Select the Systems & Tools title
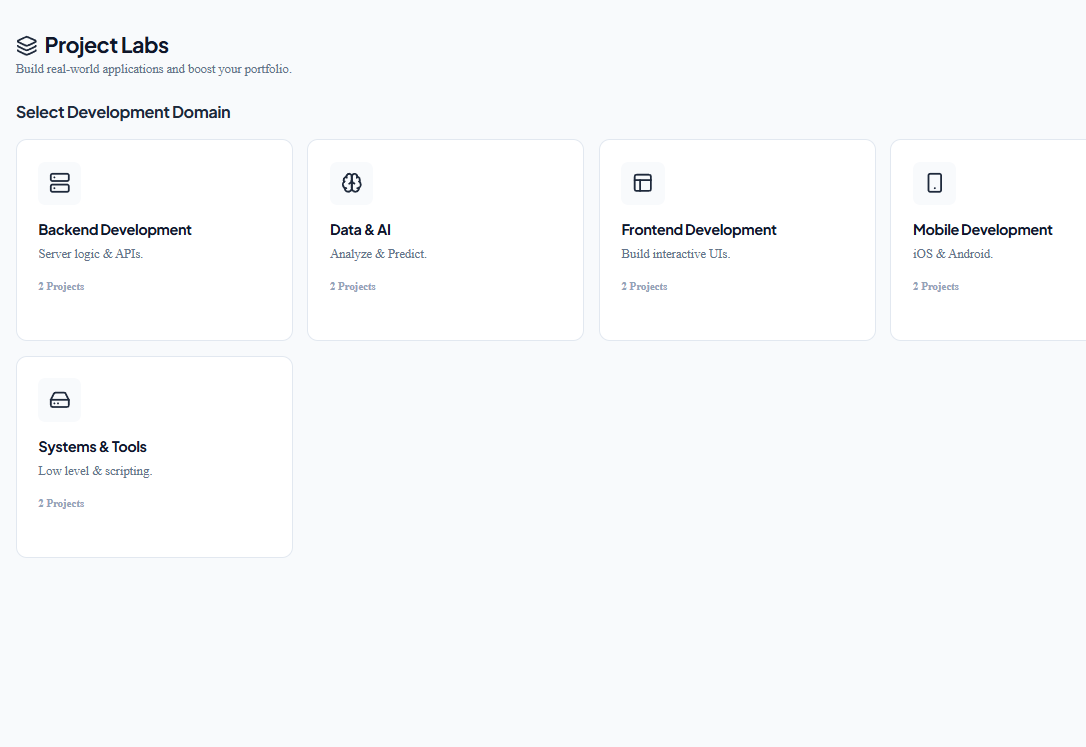Viewport: 1086px width, 747px height. 93,447
